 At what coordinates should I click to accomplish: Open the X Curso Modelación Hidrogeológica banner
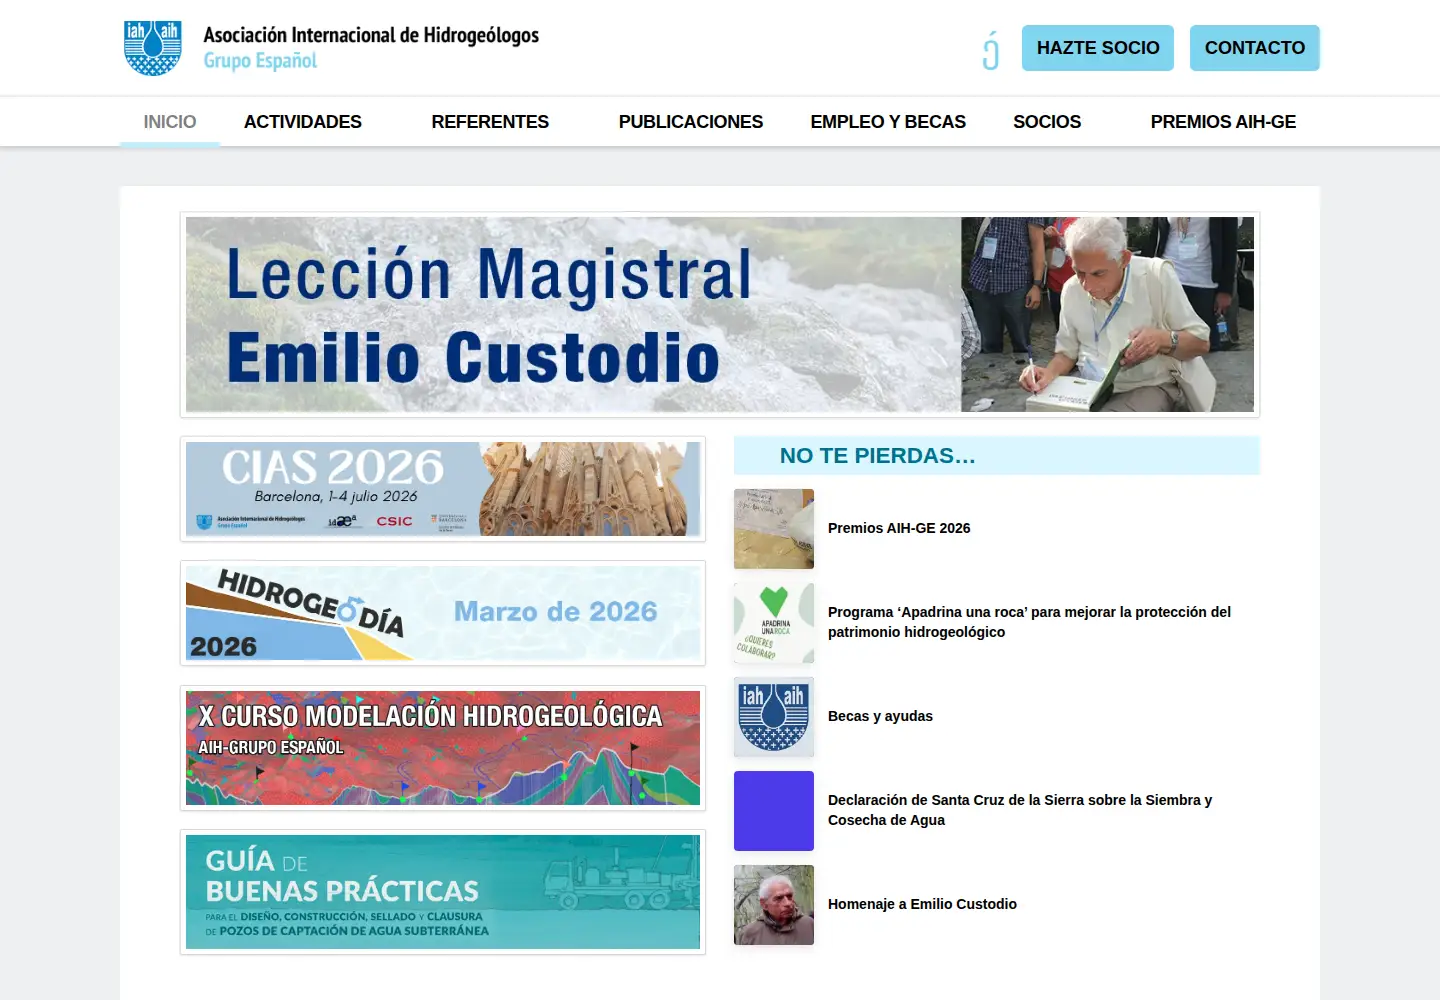coord(443,748)
